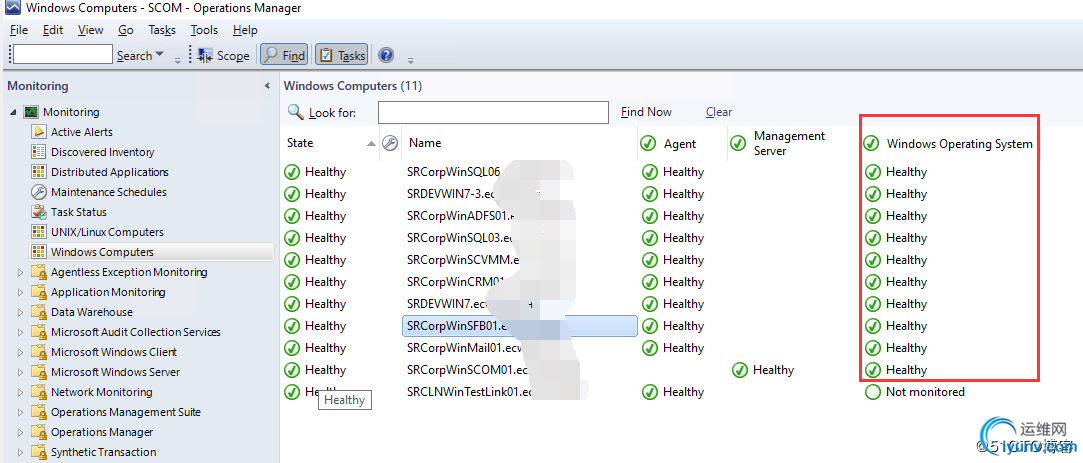
Task: Click Operations Manager folder icon
Action: (x=39, y=432)
